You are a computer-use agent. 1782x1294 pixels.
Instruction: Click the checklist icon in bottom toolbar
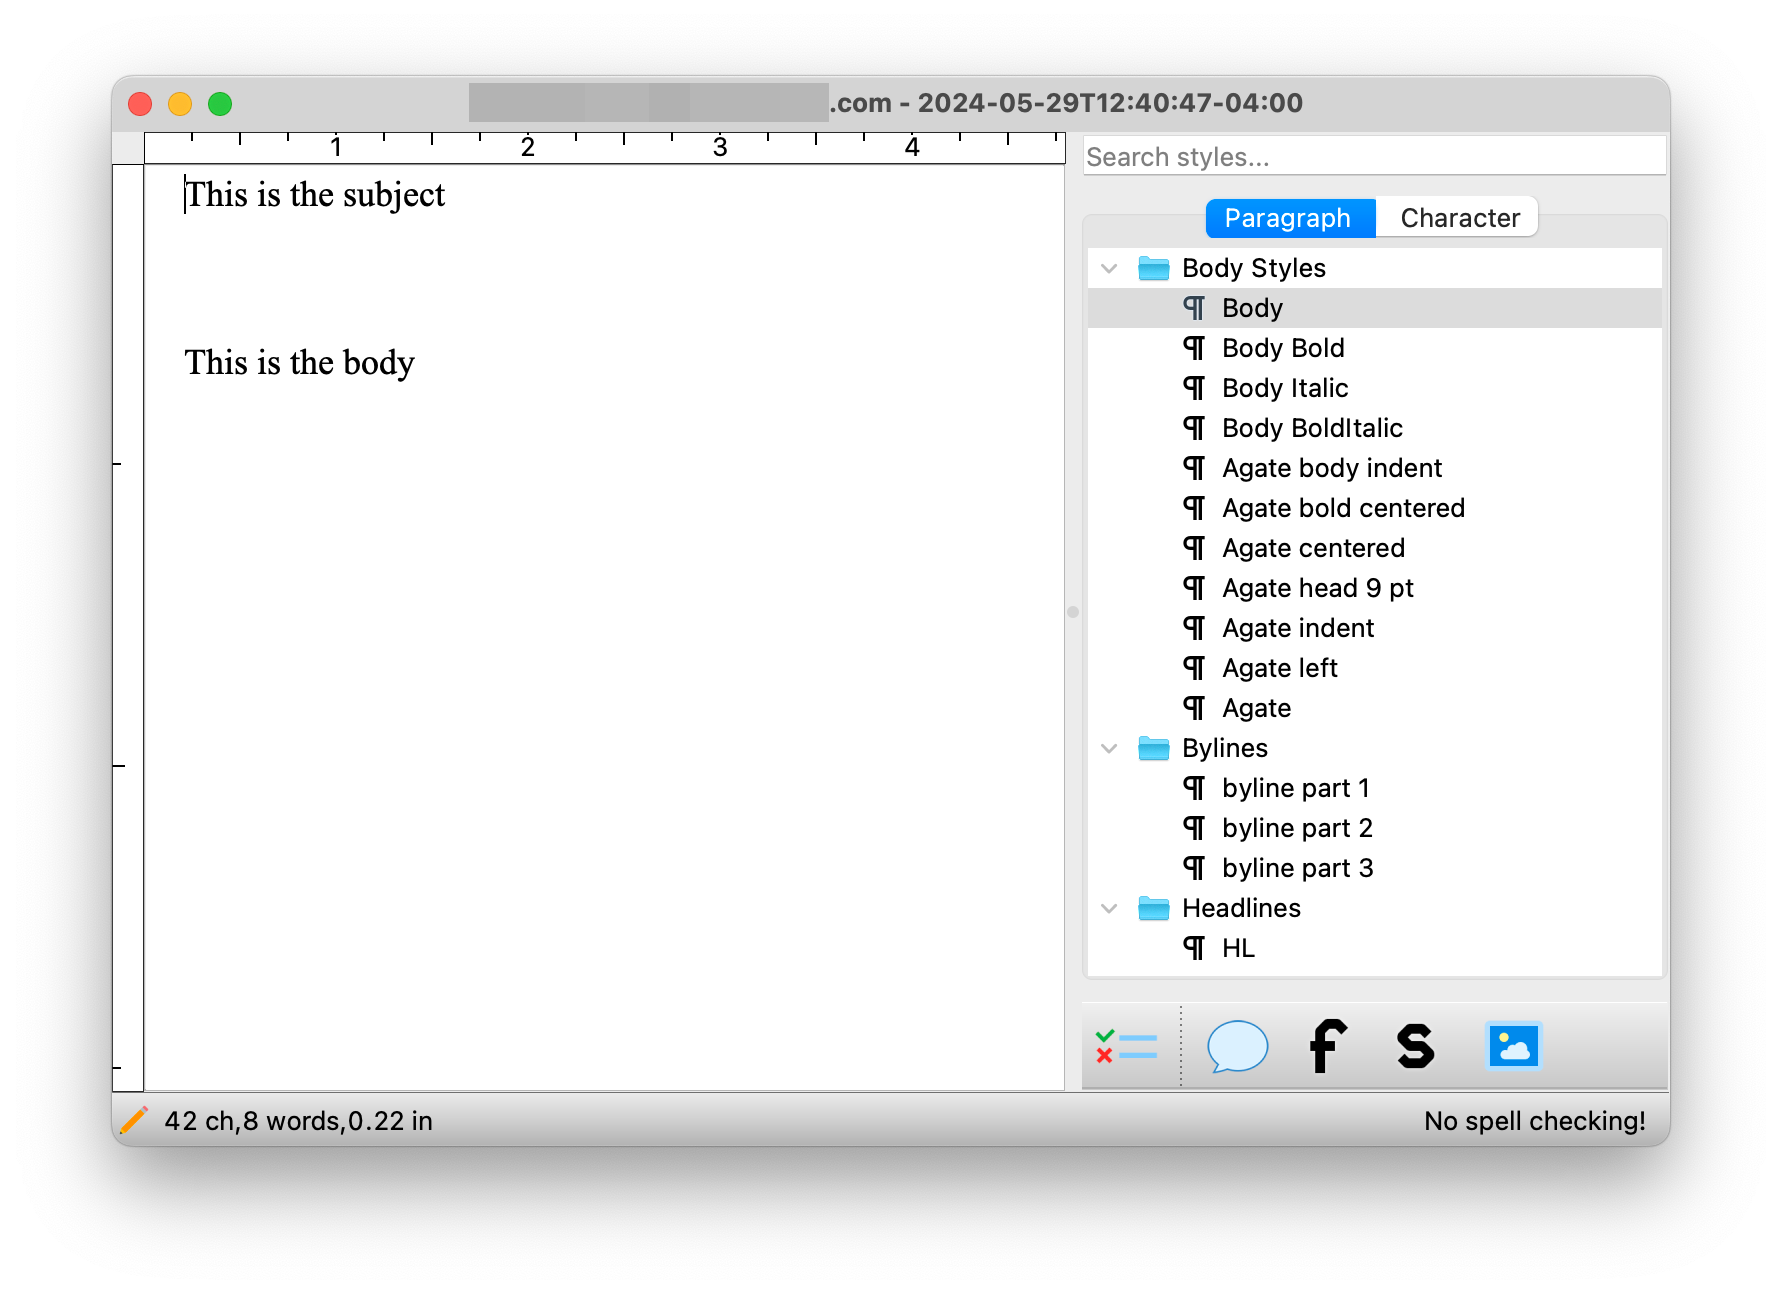1126,1047
